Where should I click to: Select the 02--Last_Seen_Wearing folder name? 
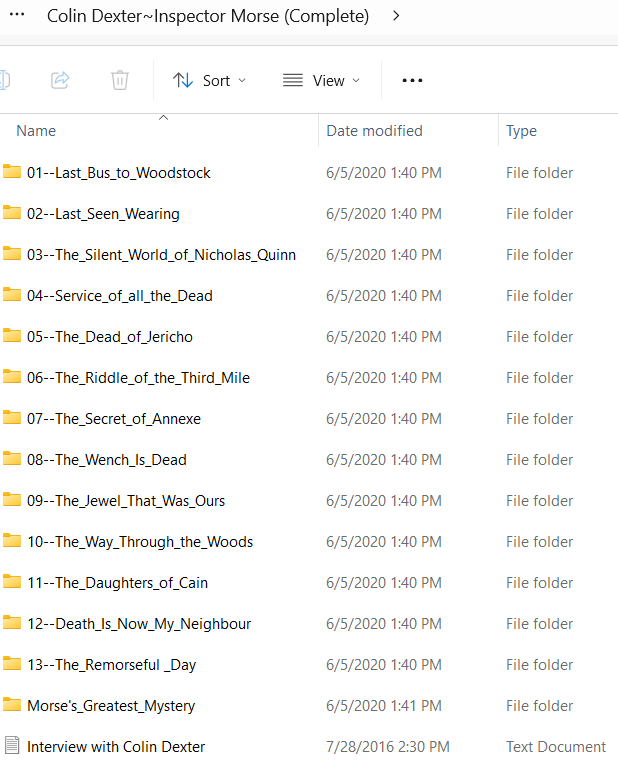pos(103,214)
